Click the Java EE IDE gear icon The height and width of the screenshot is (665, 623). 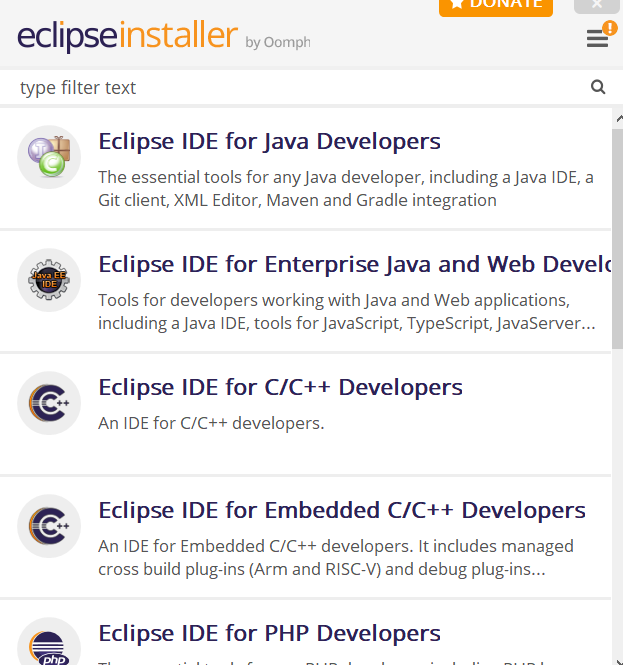pos(49,280)
